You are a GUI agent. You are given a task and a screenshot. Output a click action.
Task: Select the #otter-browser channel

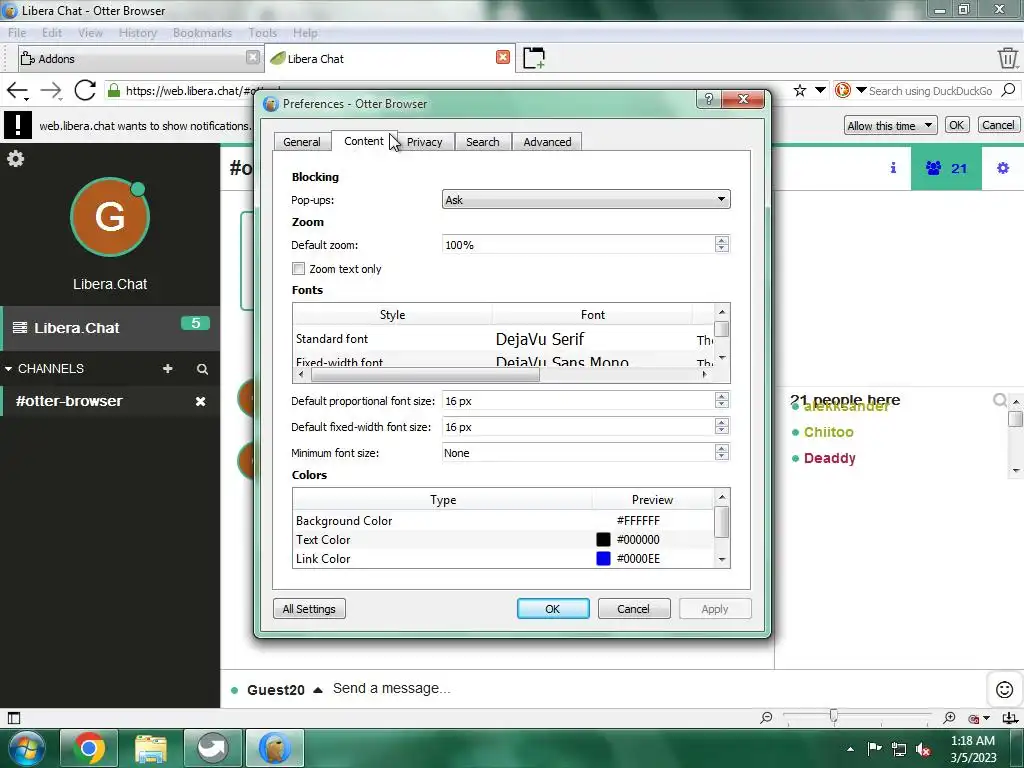coord(69,401)
